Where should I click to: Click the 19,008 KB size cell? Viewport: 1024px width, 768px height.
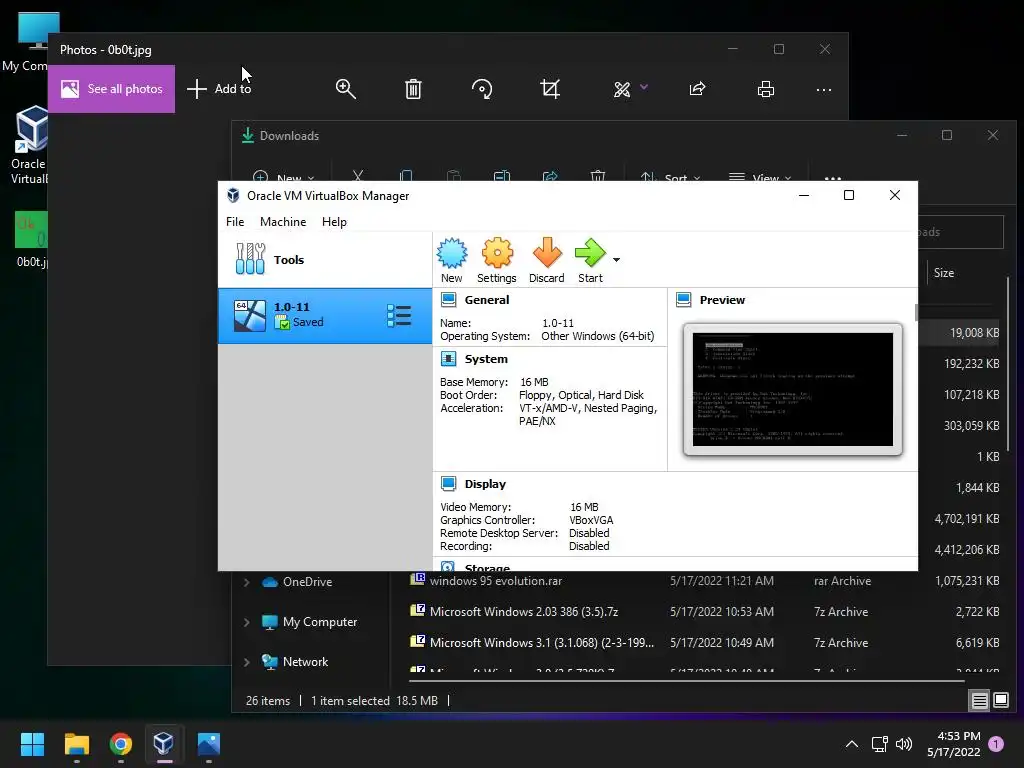tap(974, 332)
